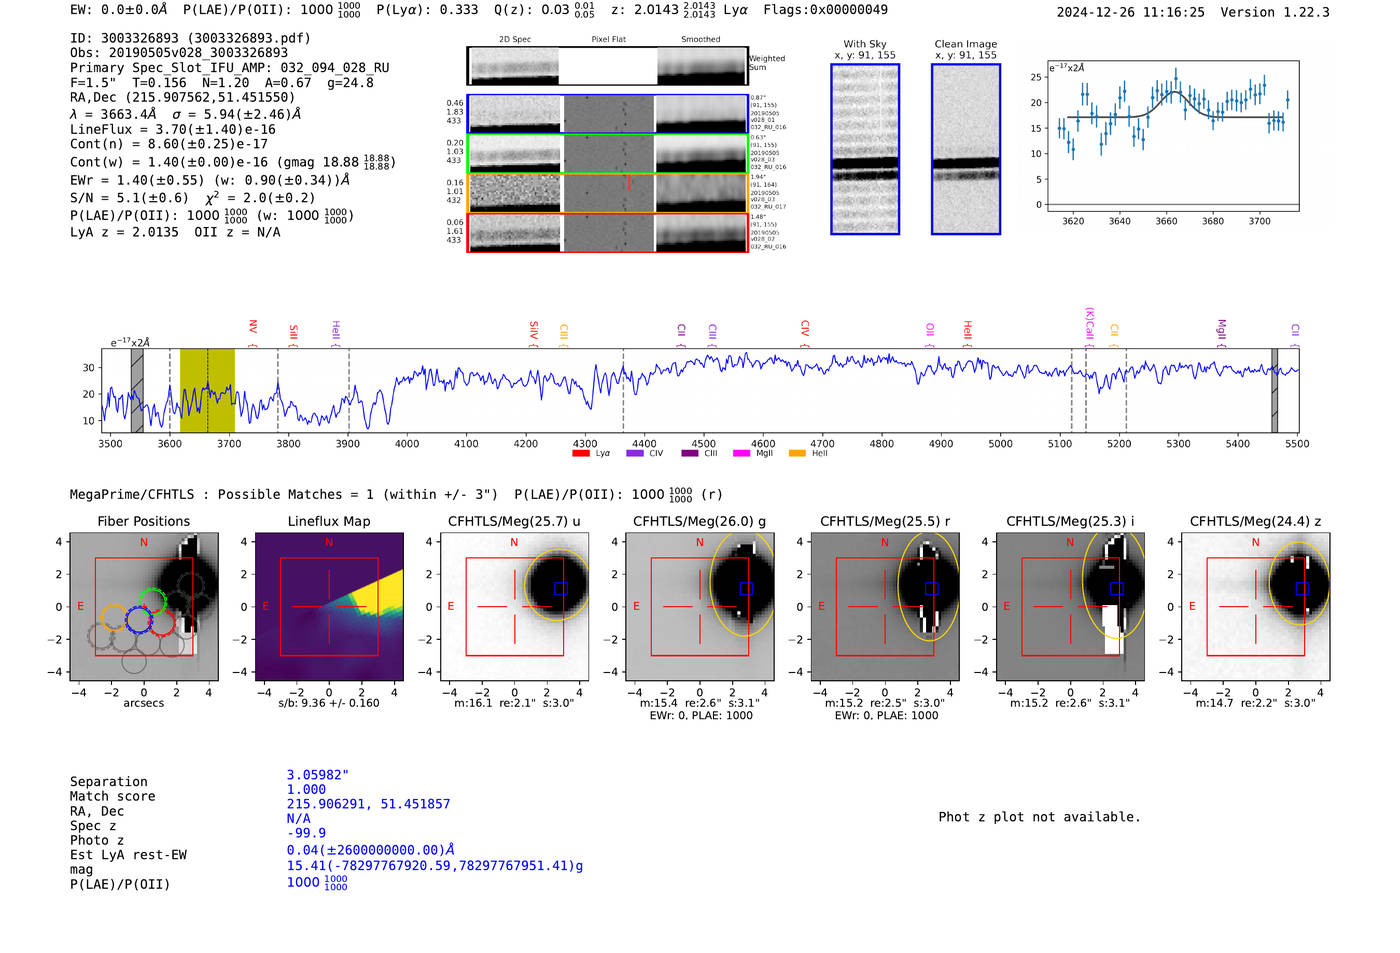
Task: Open the CFHTLS/Meg(26.0) g image
Action: coord(700,606)
